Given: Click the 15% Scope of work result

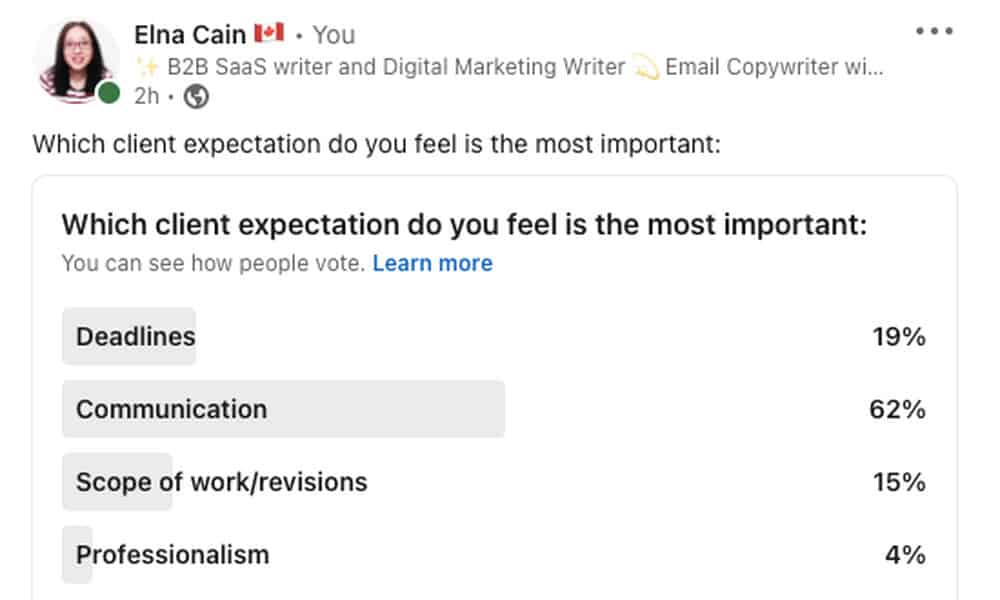Looking at the screenshot, I should click(x=898, y=482).
